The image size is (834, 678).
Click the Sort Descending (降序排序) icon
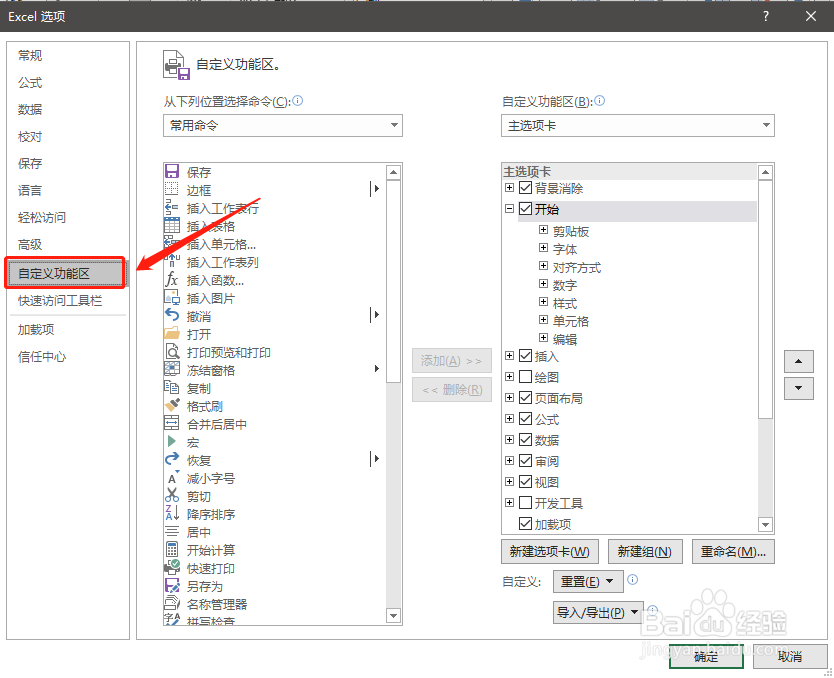[172, 513]
